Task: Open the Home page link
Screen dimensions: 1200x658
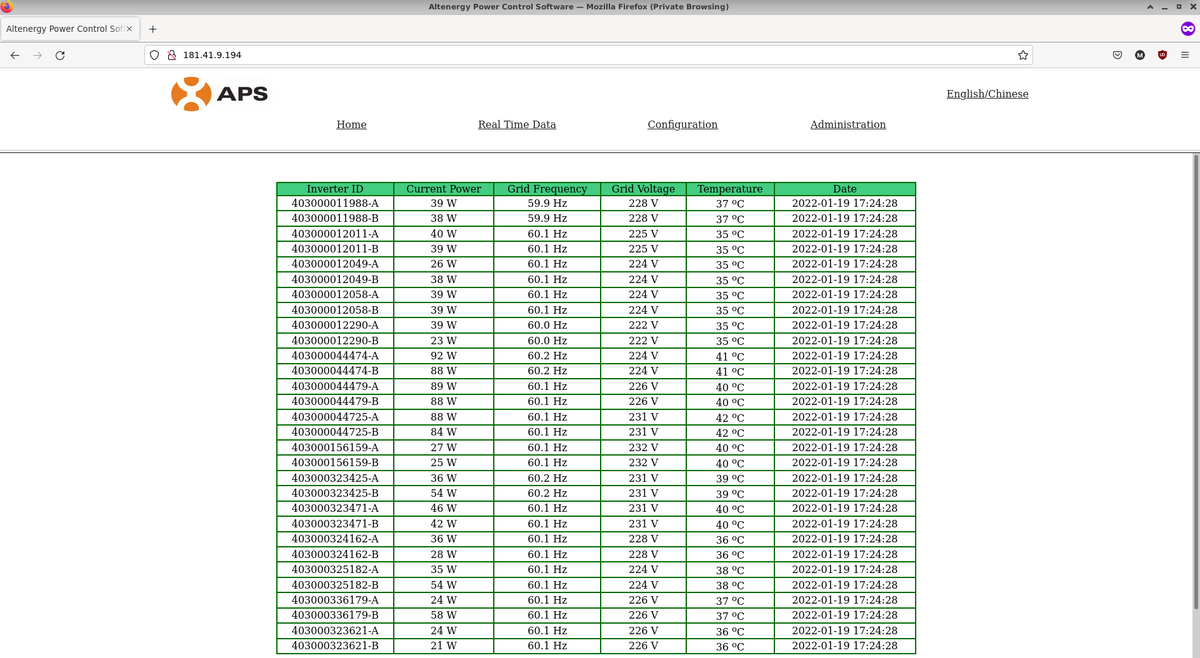Action: [351, 125]
